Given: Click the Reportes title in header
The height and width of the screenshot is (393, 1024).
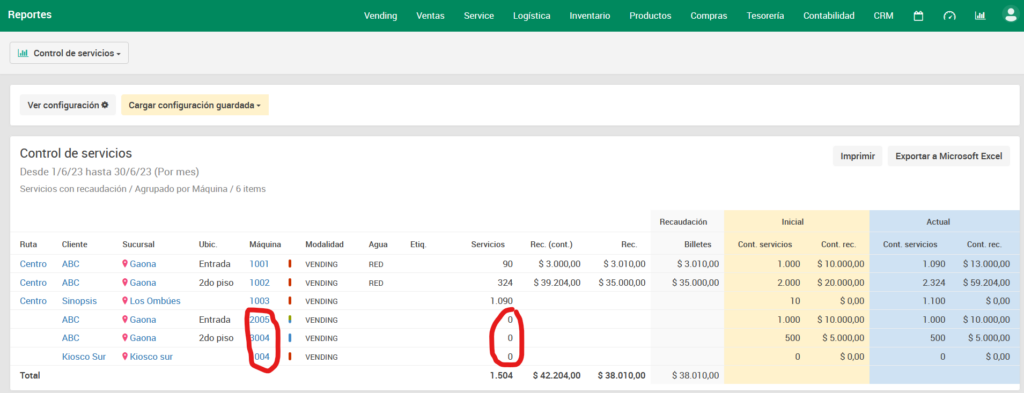Looking at the screenshot, I should click(x=29, y=14).
